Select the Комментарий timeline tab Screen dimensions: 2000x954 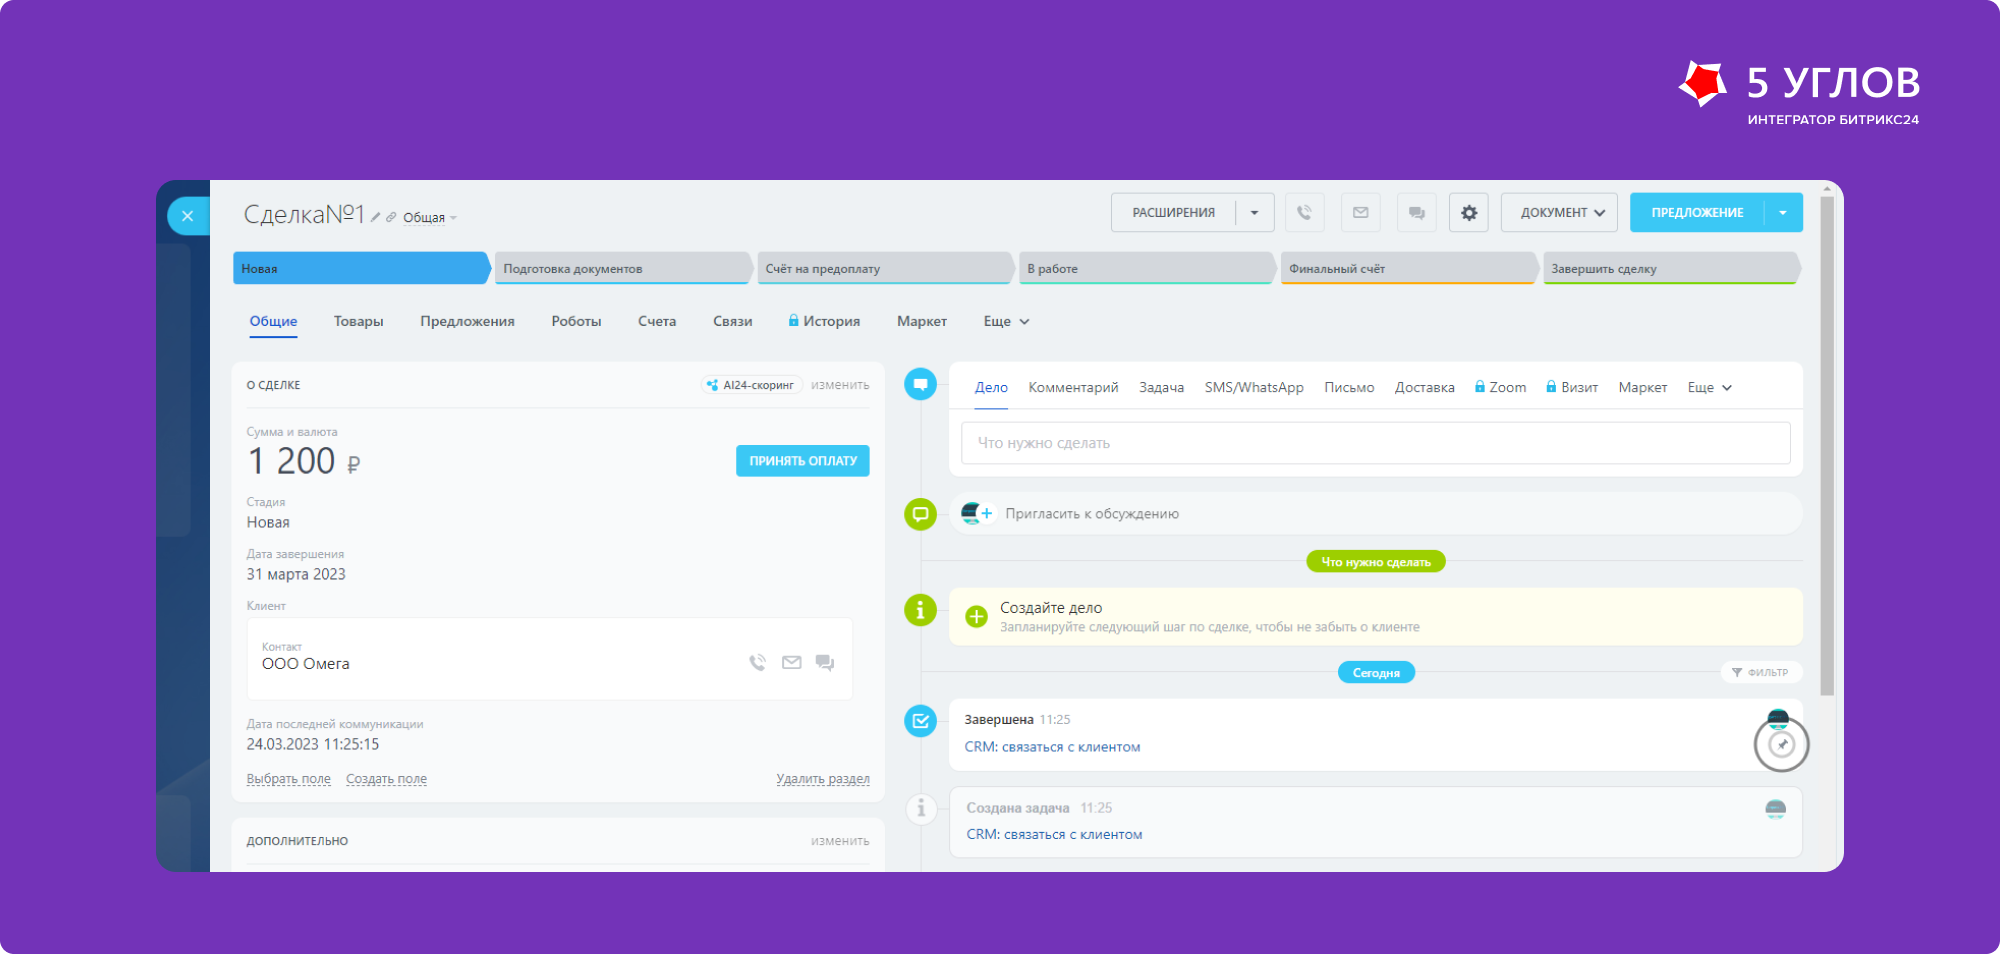click(x=1073, y=387)
